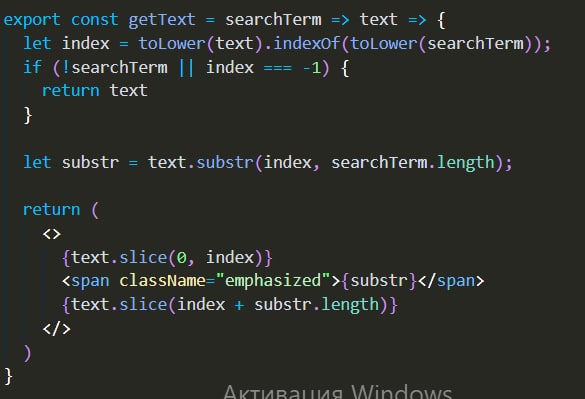
Task: Click "length" in searchTerm.length
Action: pyautogui.click(x=466, y=163)
